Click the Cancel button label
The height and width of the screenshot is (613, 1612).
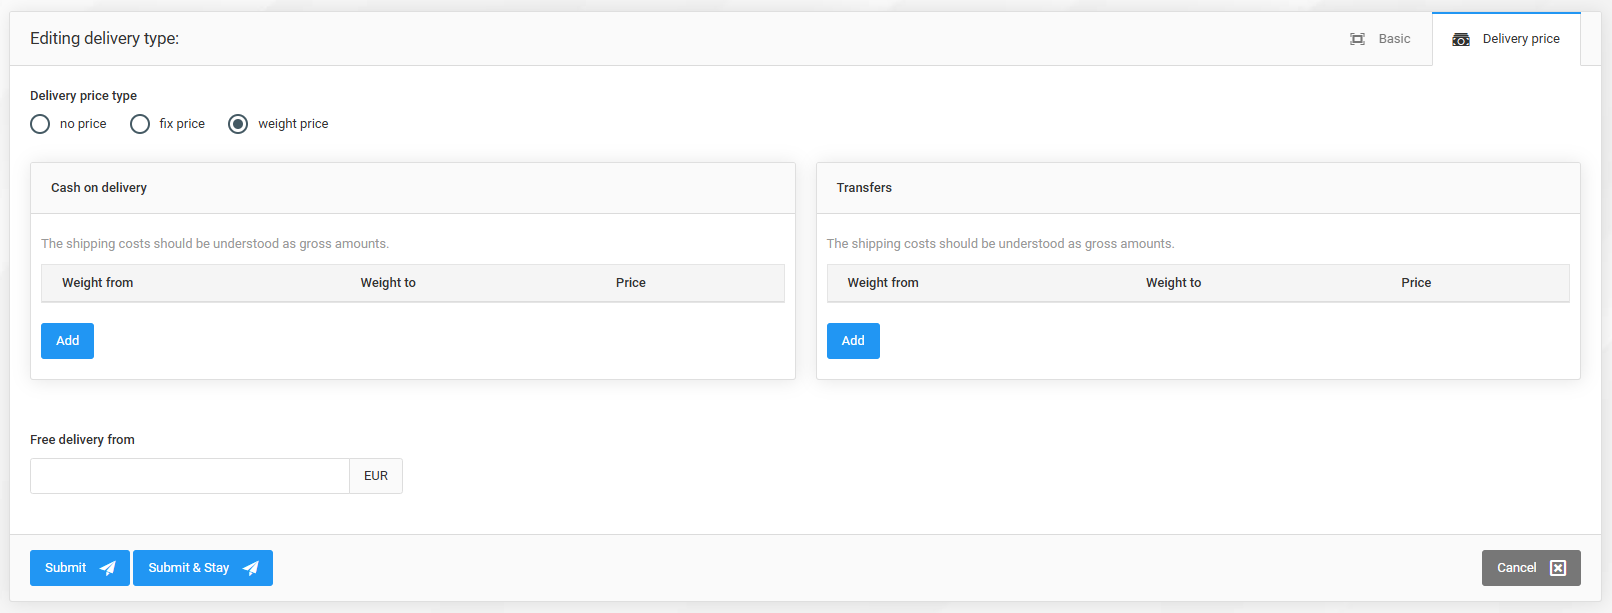tap(1516, 568)
